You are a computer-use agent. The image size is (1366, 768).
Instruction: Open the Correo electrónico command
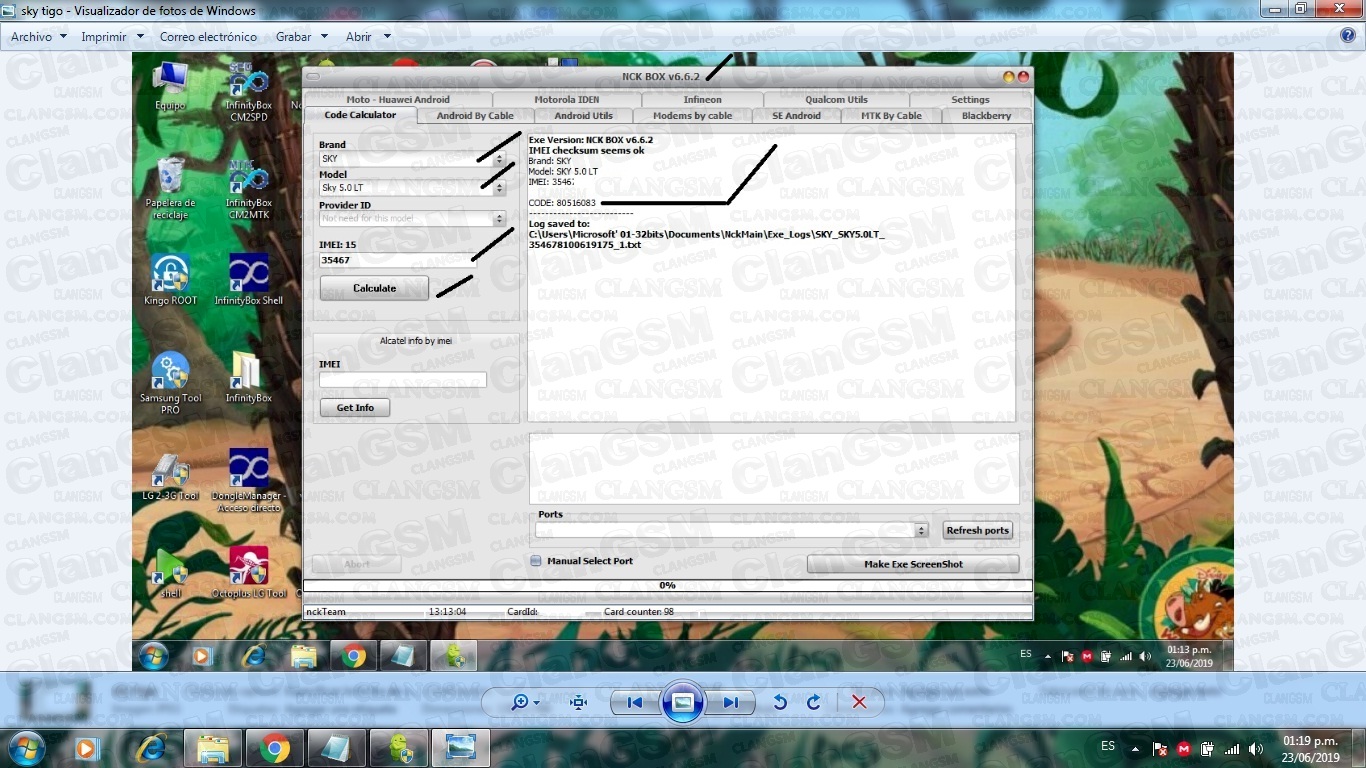(208, 36)
